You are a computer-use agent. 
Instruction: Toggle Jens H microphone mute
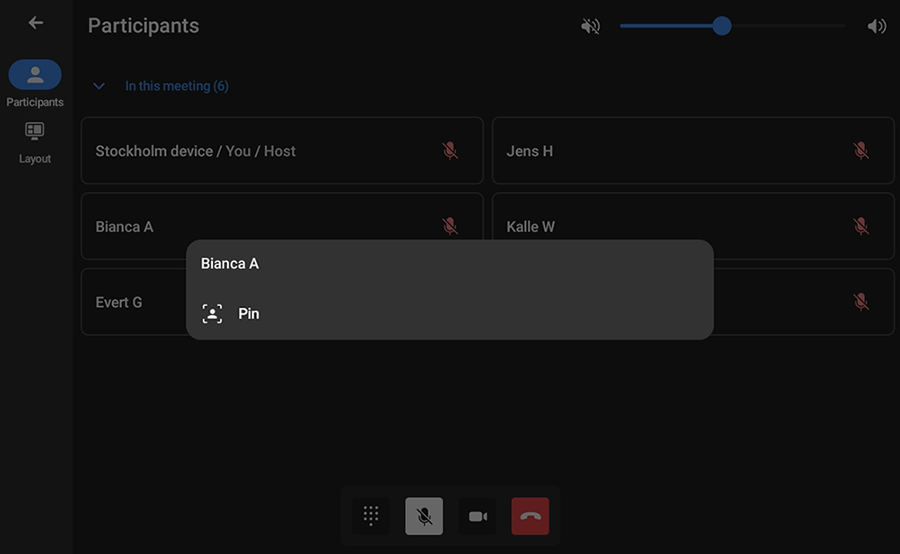tap(861, 151)
